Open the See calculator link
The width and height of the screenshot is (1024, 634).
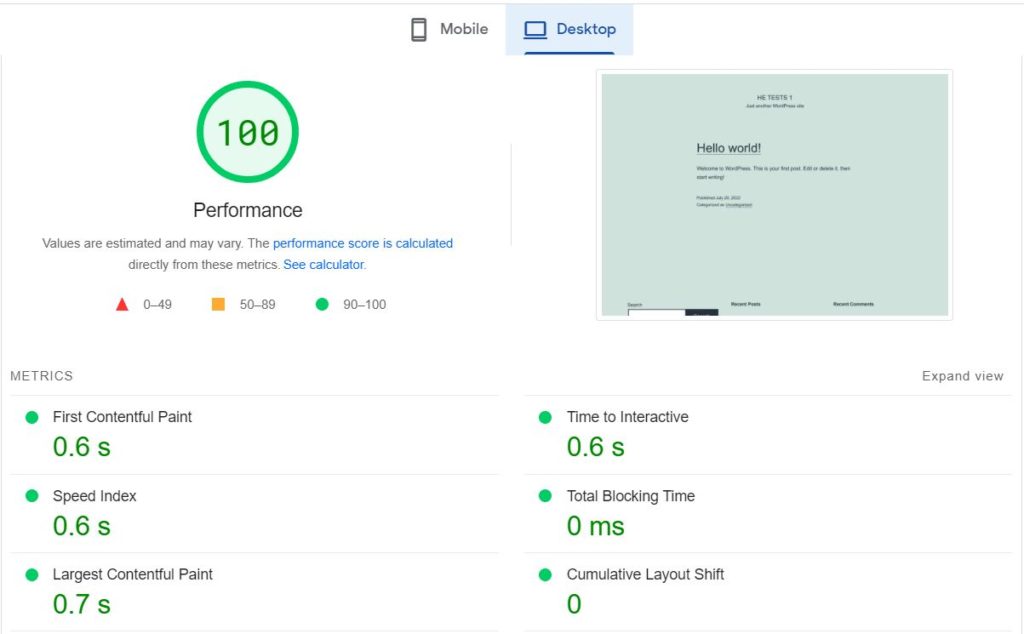pos(323,264)
